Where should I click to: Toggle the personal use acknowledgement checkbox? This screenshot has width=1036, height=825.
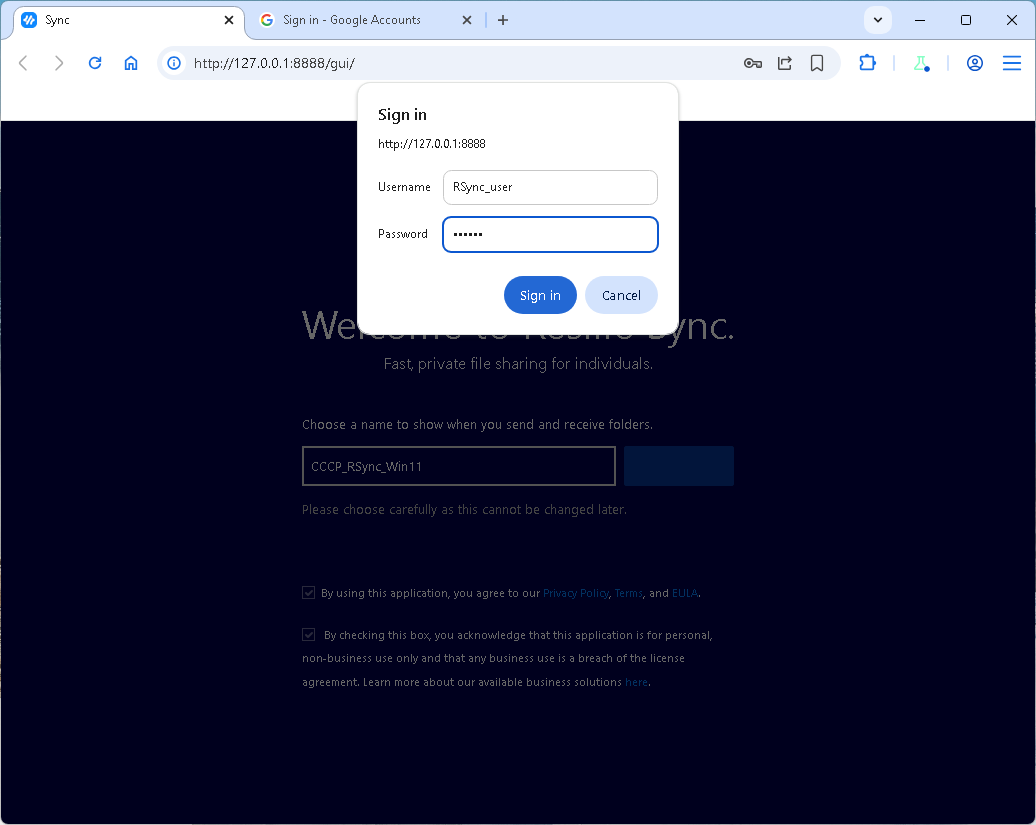309,635
